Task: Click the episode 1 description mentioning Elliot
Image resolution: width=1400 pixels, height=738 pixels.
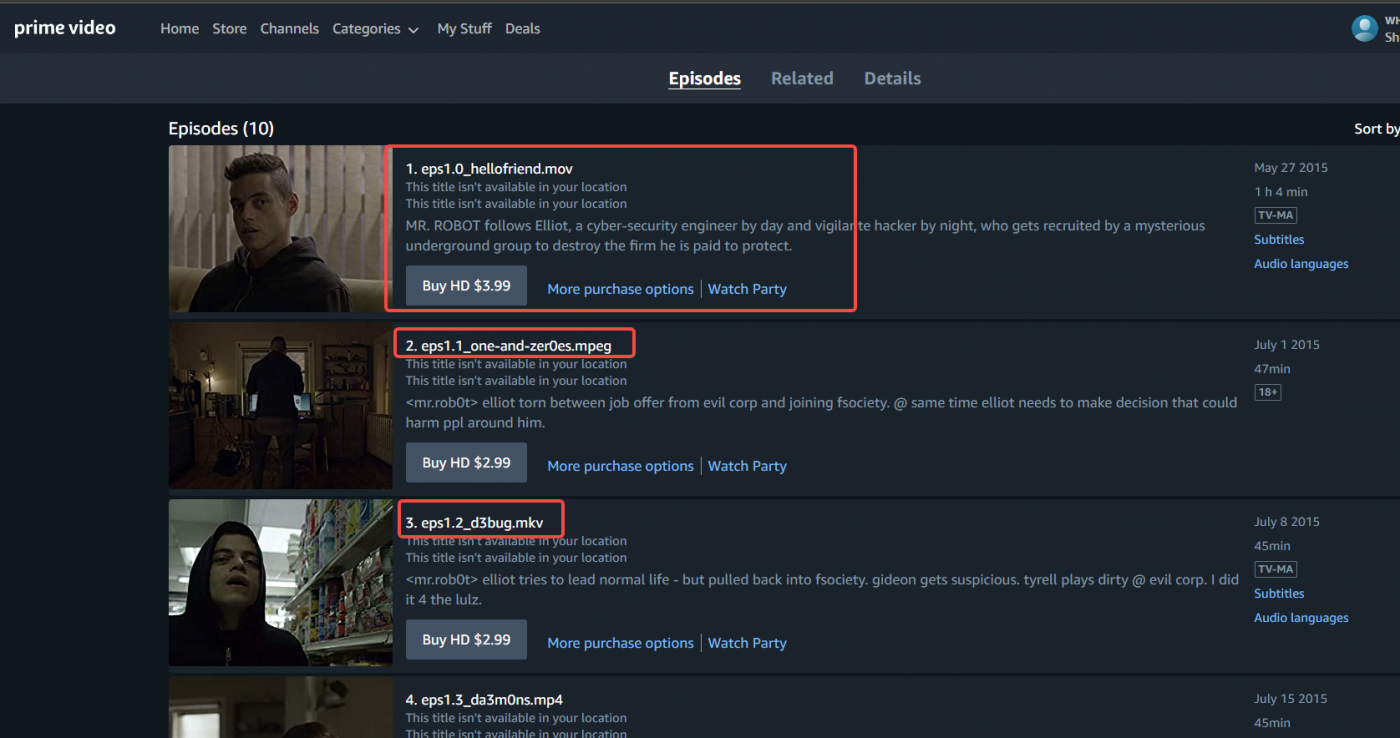Action: (805, 236)
